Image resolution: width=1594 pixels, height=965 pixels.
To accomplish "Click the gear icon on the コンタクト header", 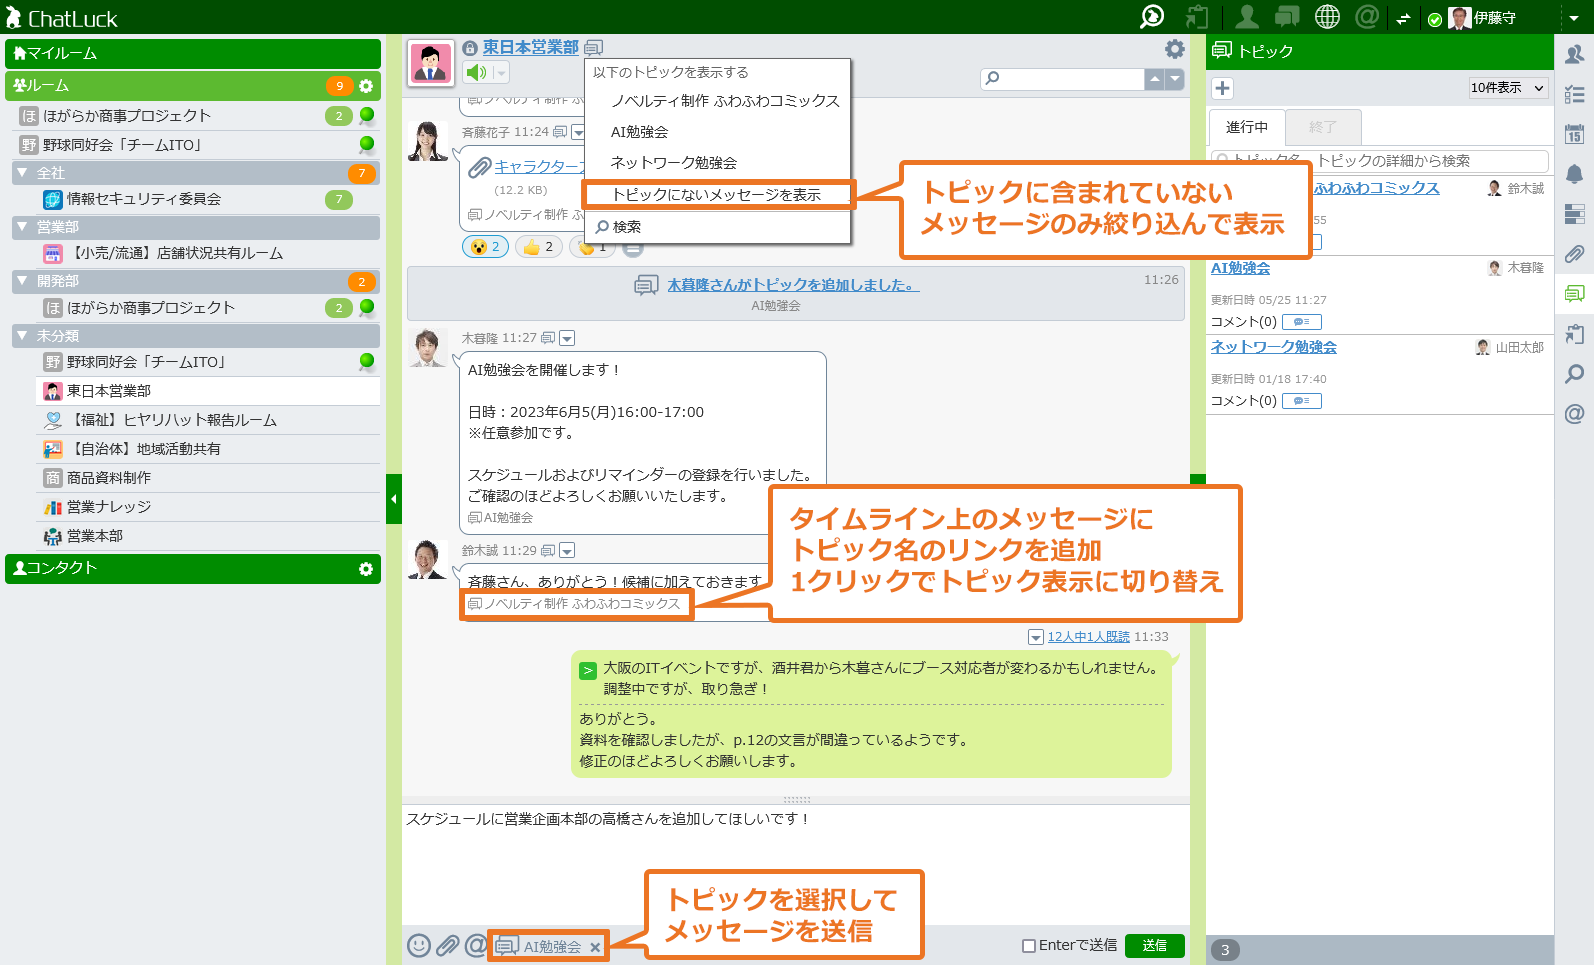I will [x=366, y=569].
